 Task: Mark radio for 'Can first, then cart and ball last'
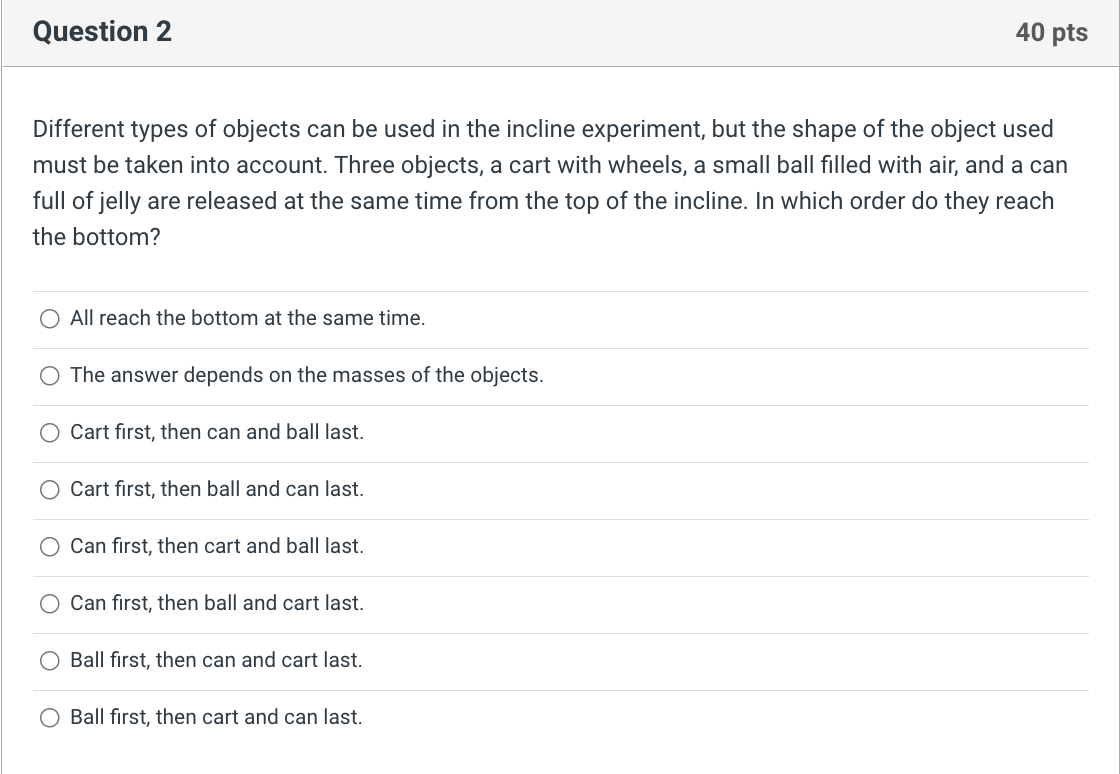point(49,547)
